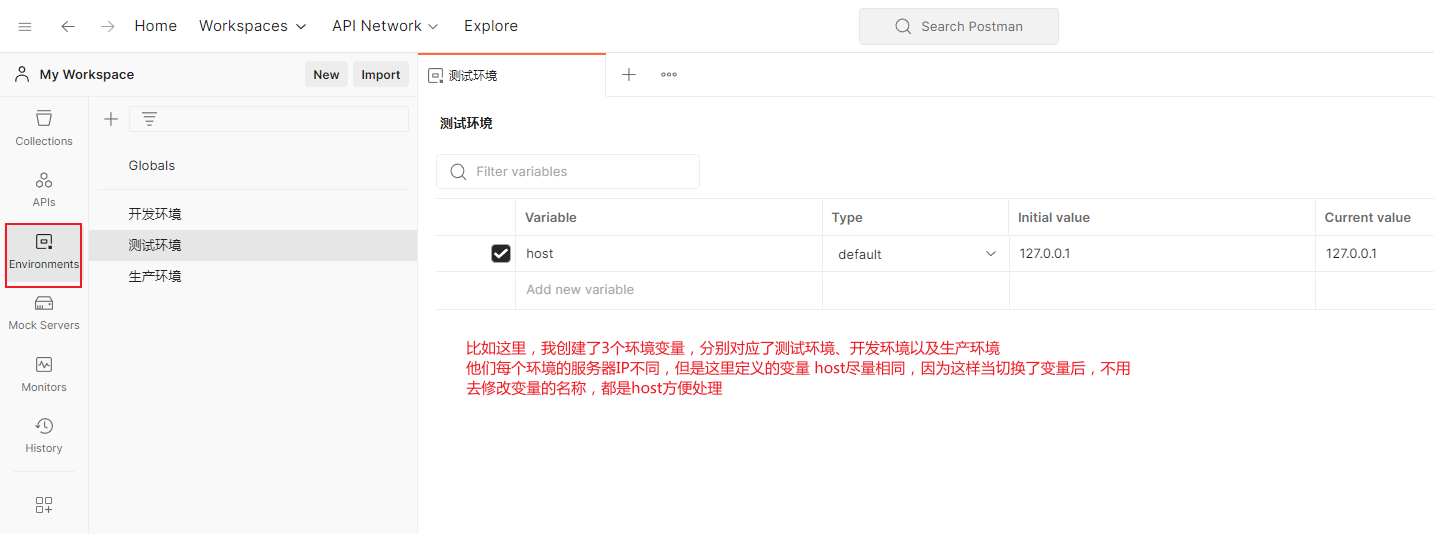Create a new environment with plus icon
Viewport: 1434px width, 534px height.
111,119
